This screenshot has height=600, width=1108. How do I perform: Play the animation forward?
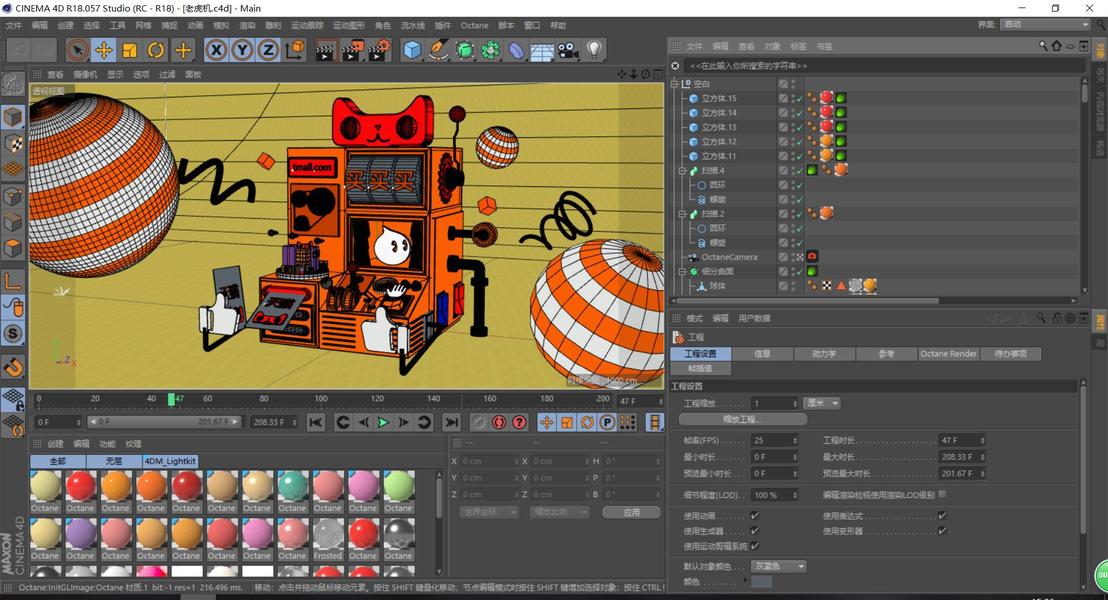pyautogui.click(x=383, y=422)
